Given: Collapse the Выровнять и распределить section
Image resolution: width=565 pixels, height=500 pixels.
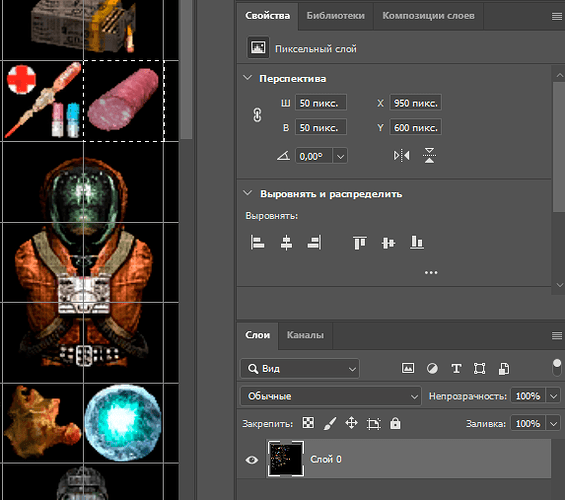Looking at the screenshot, I should [x=247, y=193].
